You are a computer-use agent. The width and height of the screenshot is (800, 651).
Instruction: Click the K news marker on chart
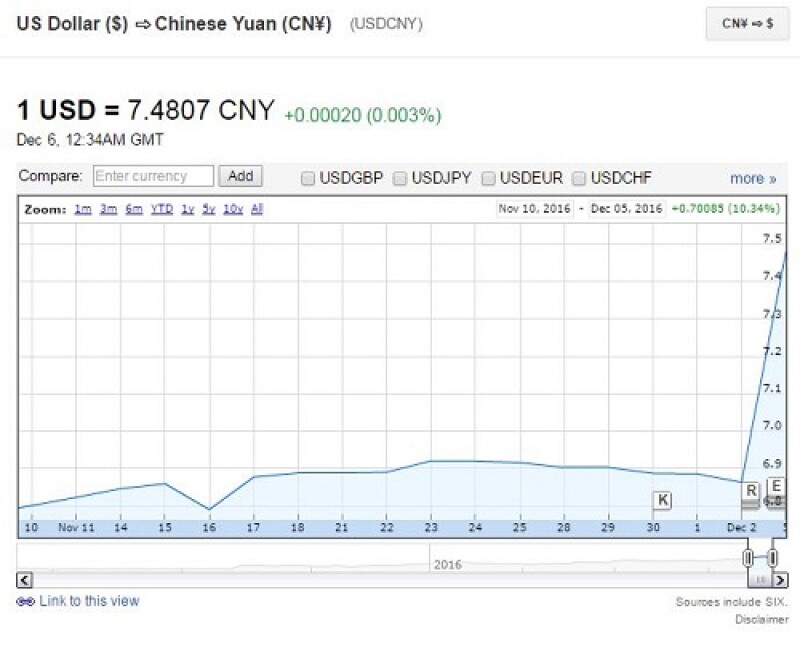662,499
